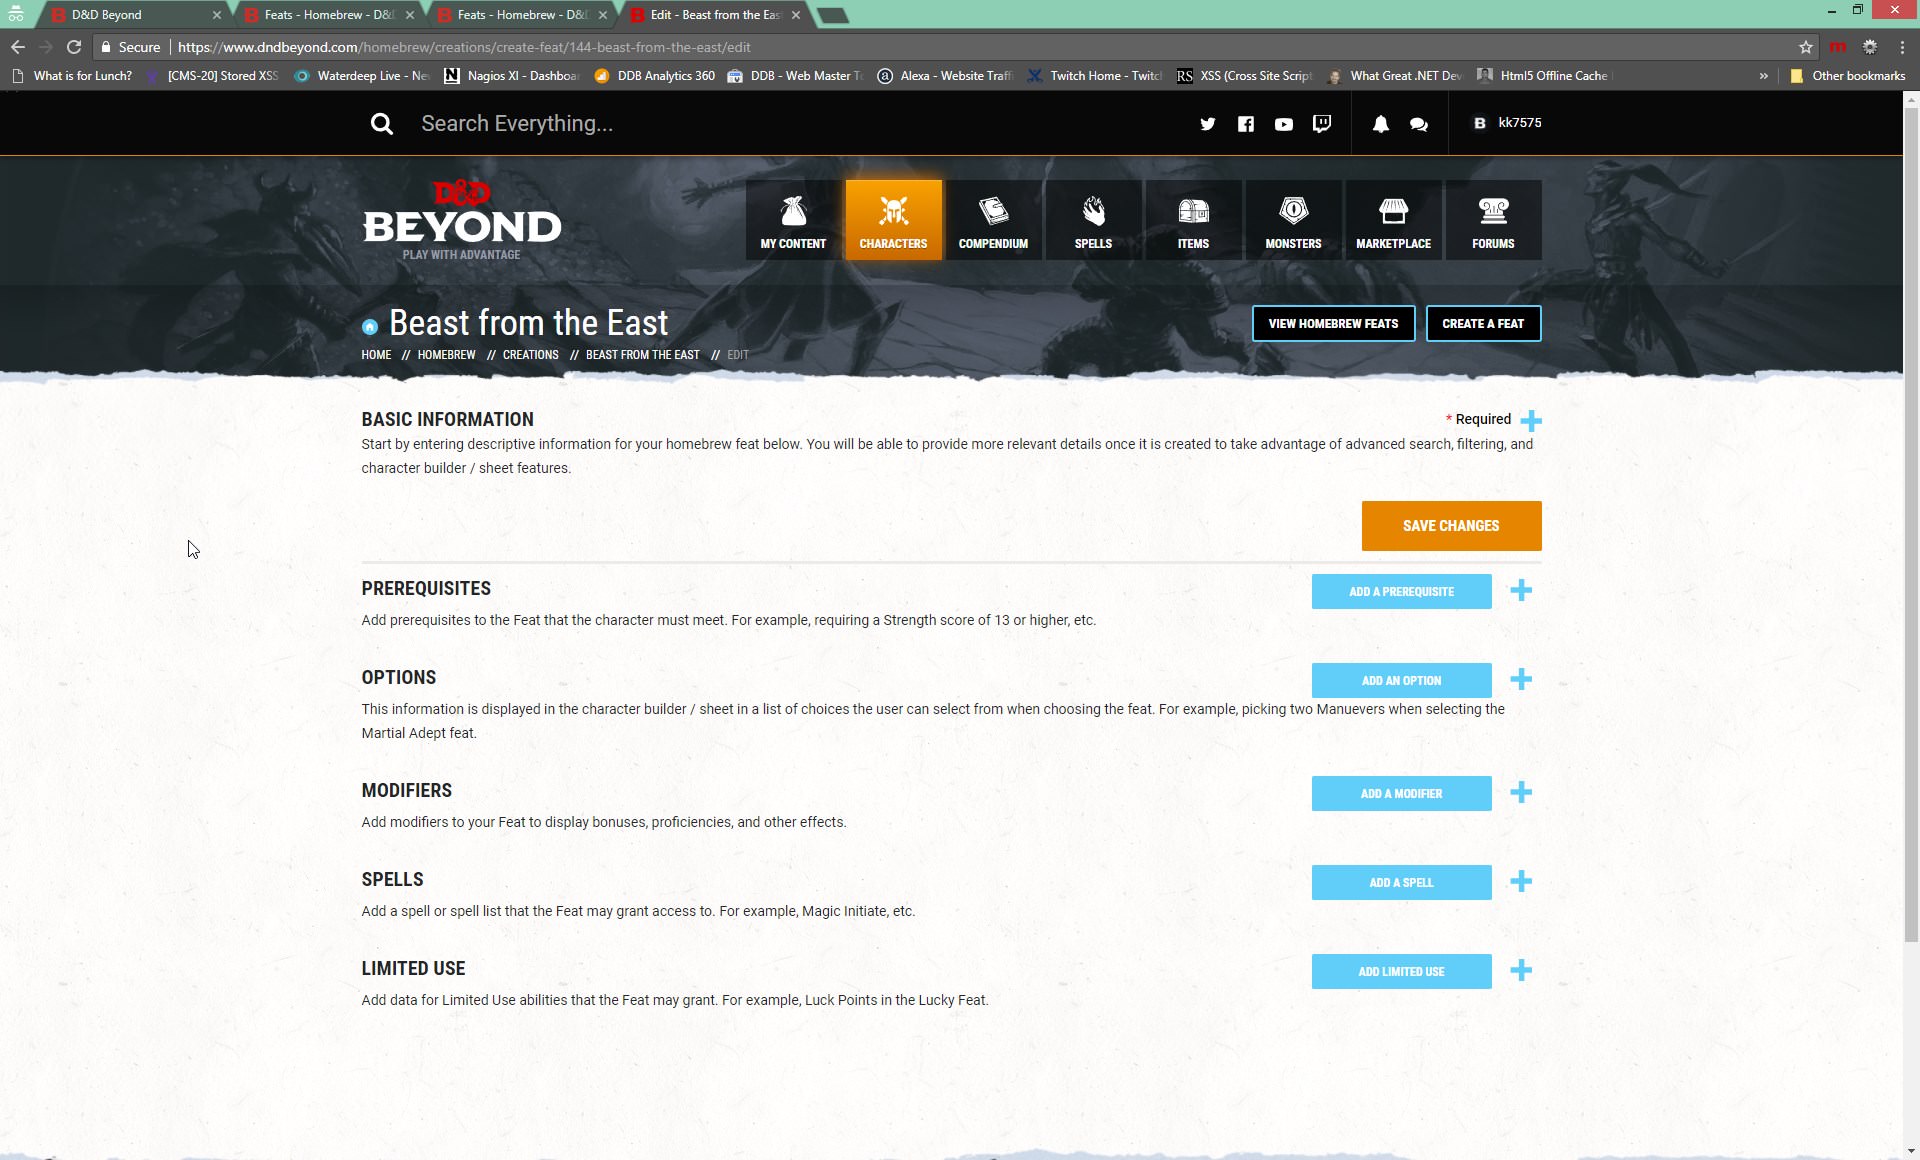1920x1160 pixels.
Task: Click the browser back arrow
Action: point(18,47)
